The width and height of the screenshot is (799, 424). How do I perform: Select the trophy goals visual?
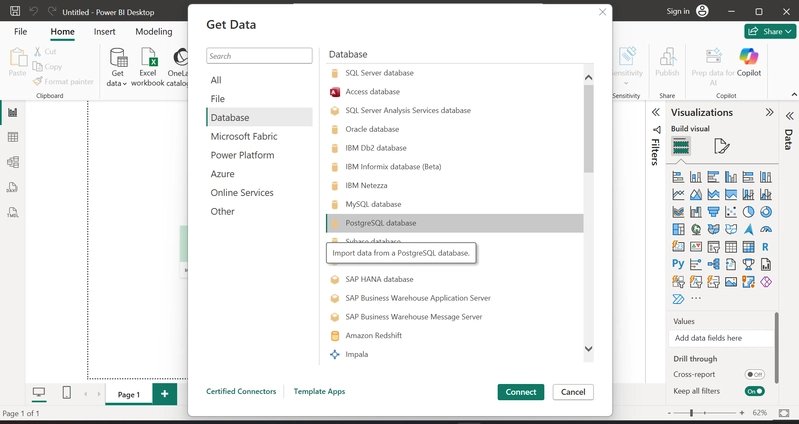[x=748, y=264]
